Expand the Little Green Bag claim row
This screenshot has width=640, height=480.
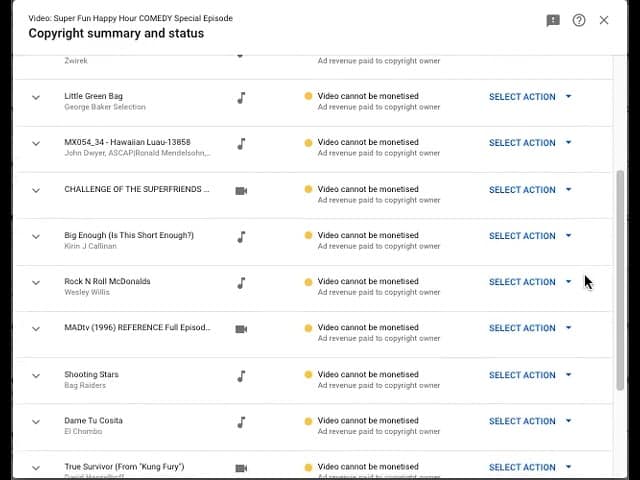[36, 98]
